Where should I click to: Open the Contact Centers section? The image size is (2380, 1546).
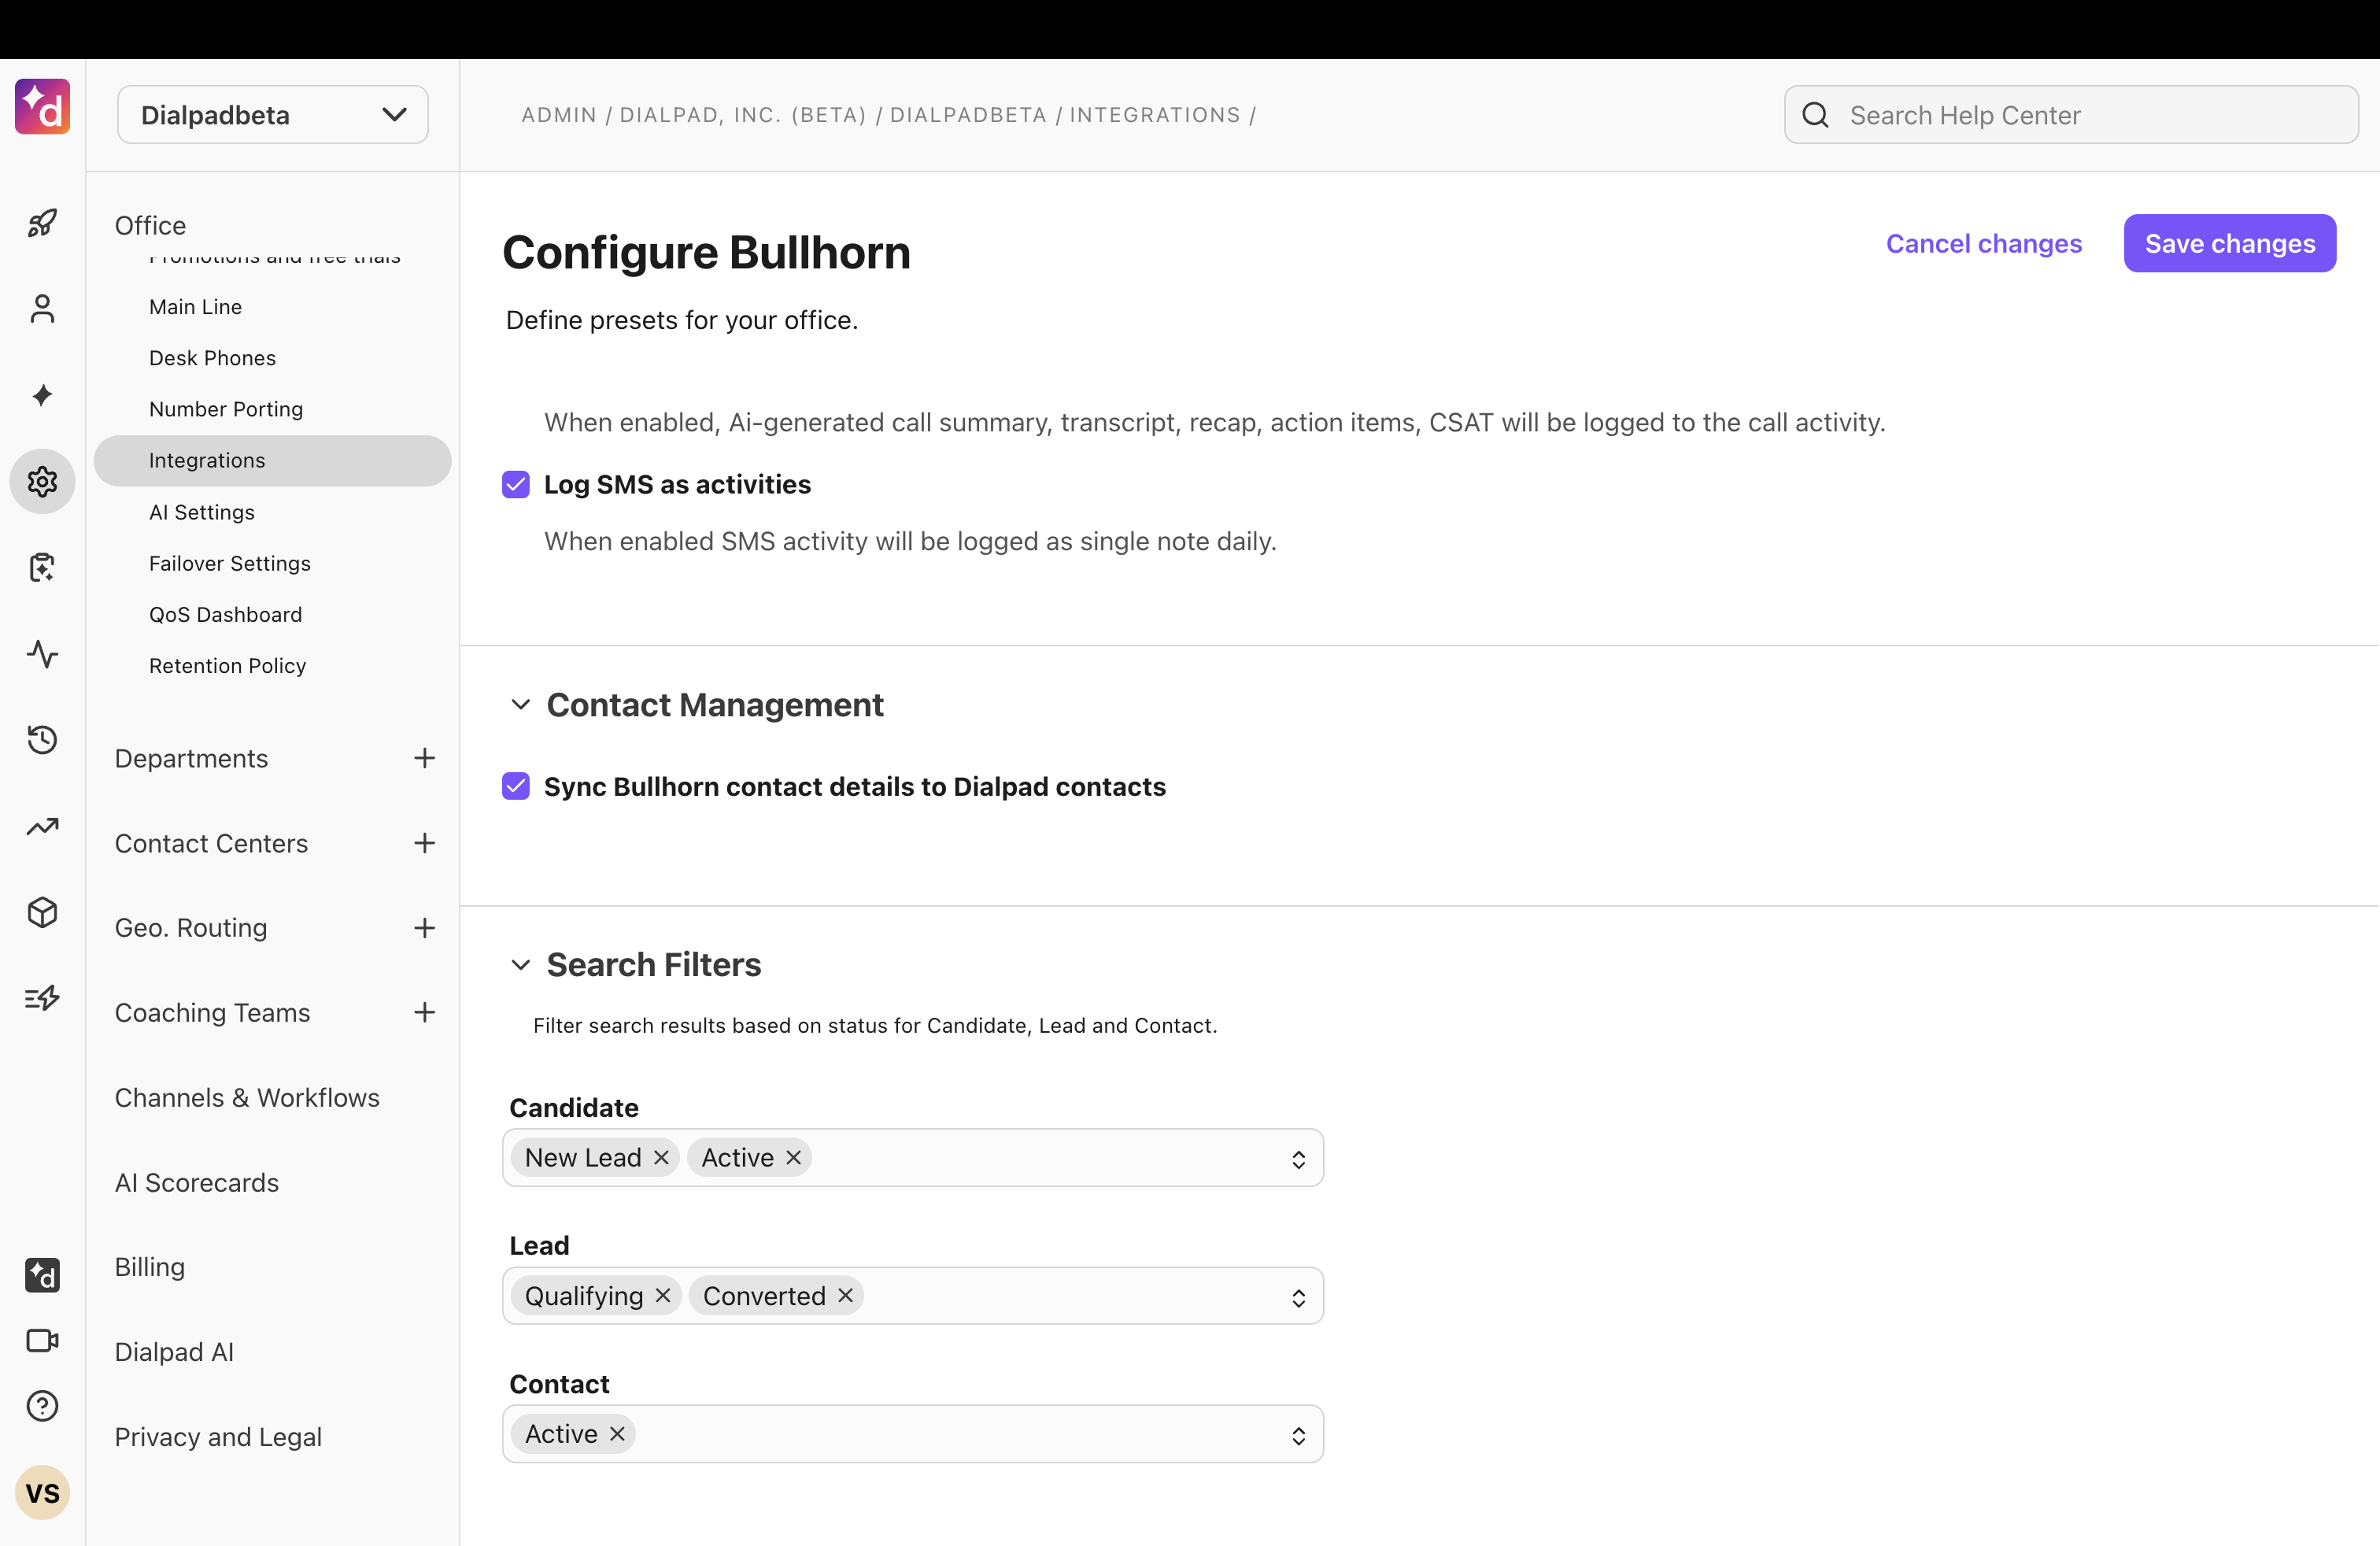(211, 843)
